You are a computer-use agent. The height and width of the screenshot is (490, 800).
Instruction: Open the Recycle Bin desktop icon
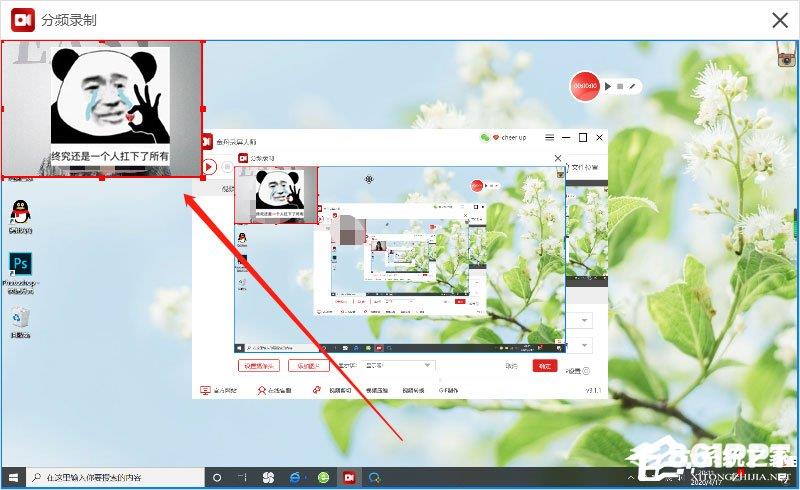[20, 320]
